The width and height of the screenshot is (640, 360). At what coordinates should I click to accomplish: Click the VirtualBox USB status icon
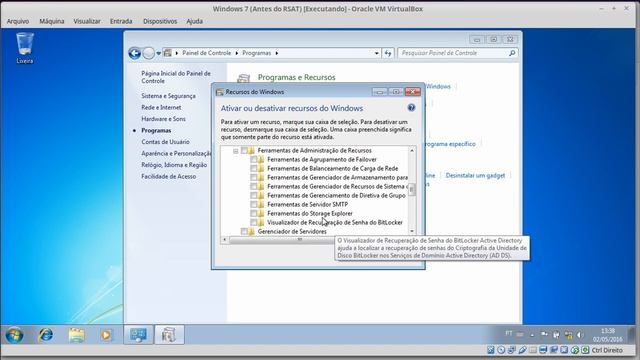[x=522, y=350]
